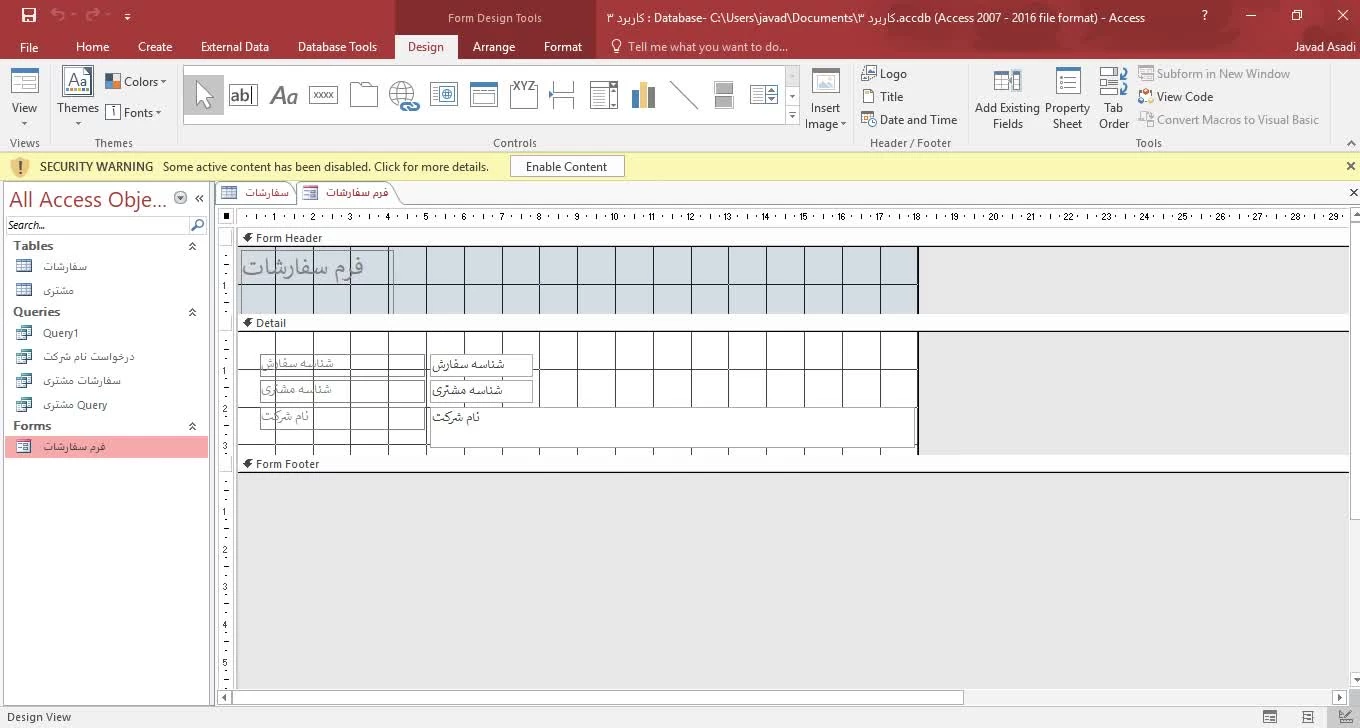
Task: Open Add Existing Fields pane
Action: click(1007, 99)
